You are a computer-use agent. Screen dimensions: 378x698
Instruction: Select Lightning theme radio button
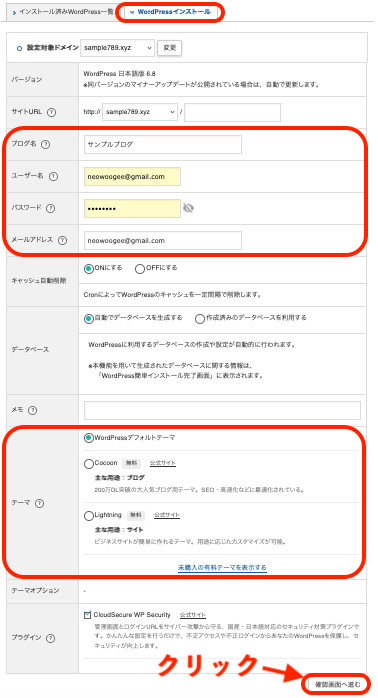coord(89,516)
